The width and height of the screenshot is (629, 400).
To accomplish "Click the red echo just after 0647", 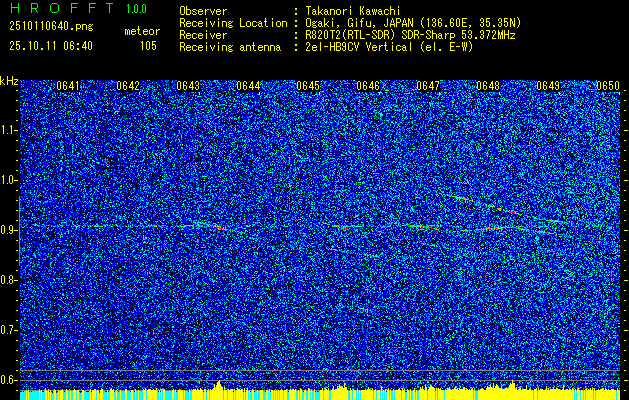I will pos(431,227).
